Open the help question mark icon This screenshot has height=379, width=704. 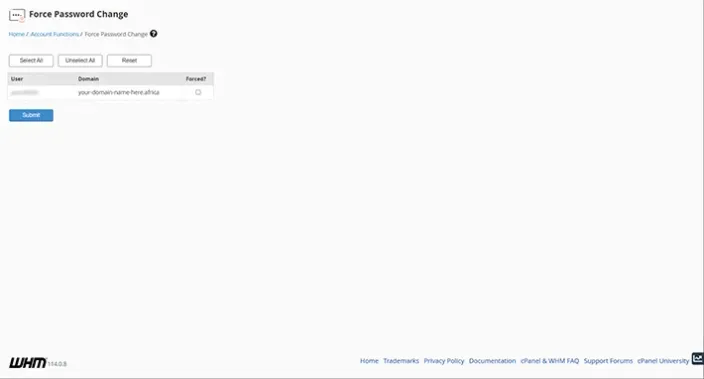[154, 34]
